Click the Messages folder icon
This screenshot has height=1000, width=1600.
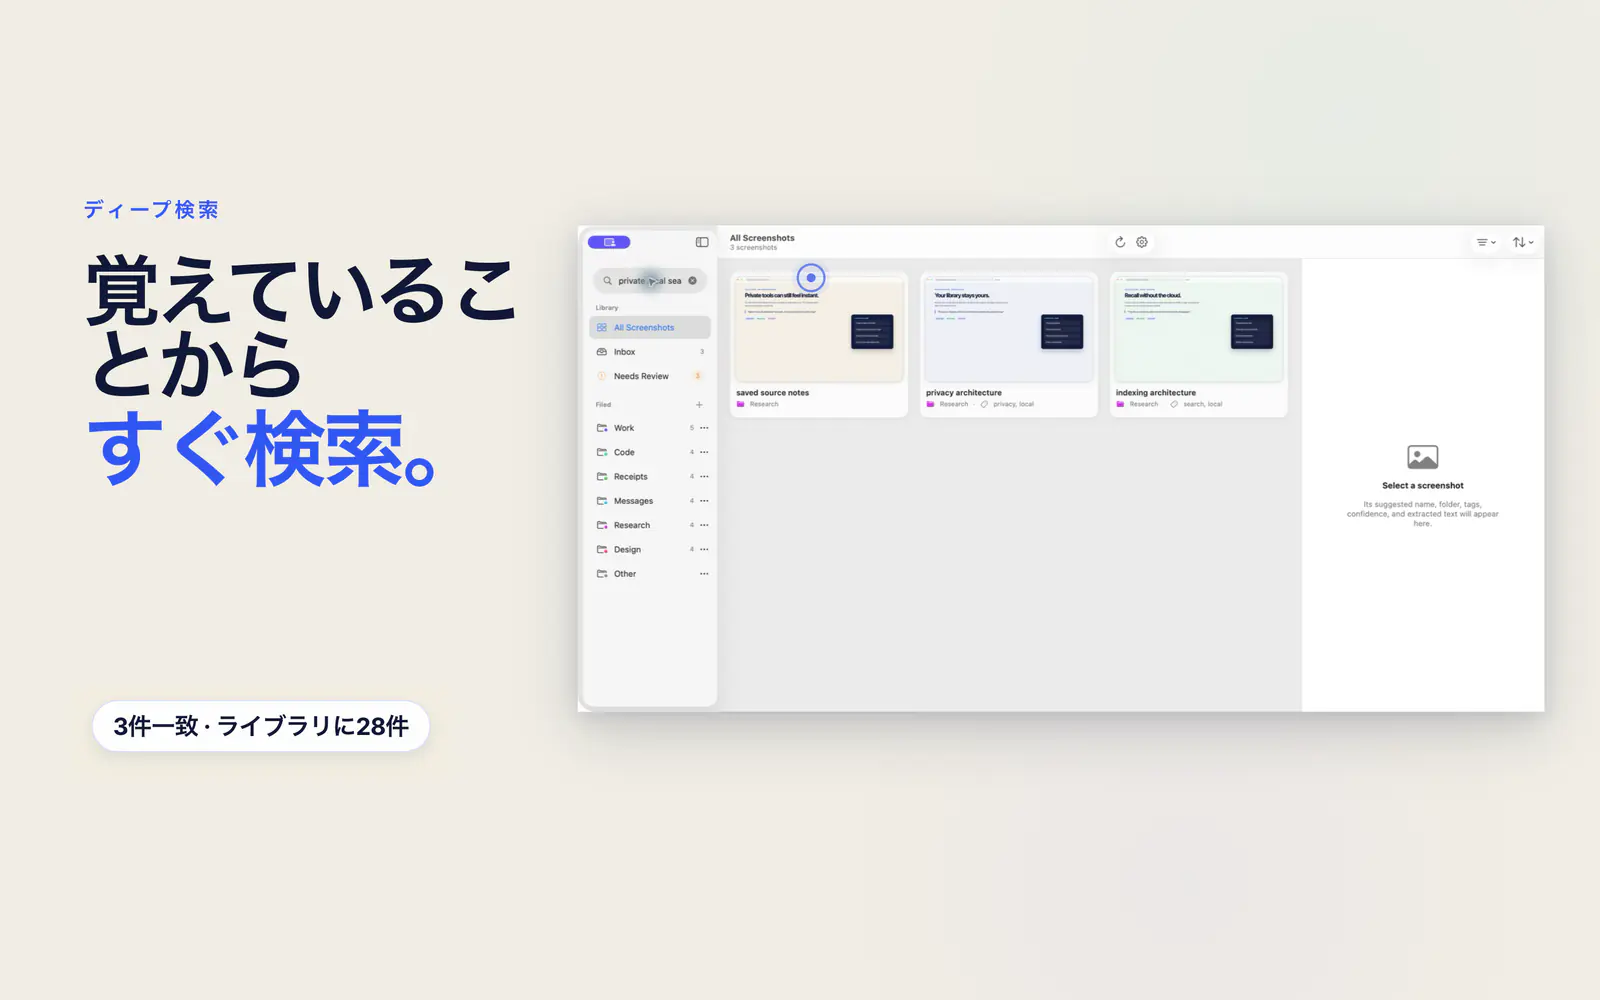(602, 501)
